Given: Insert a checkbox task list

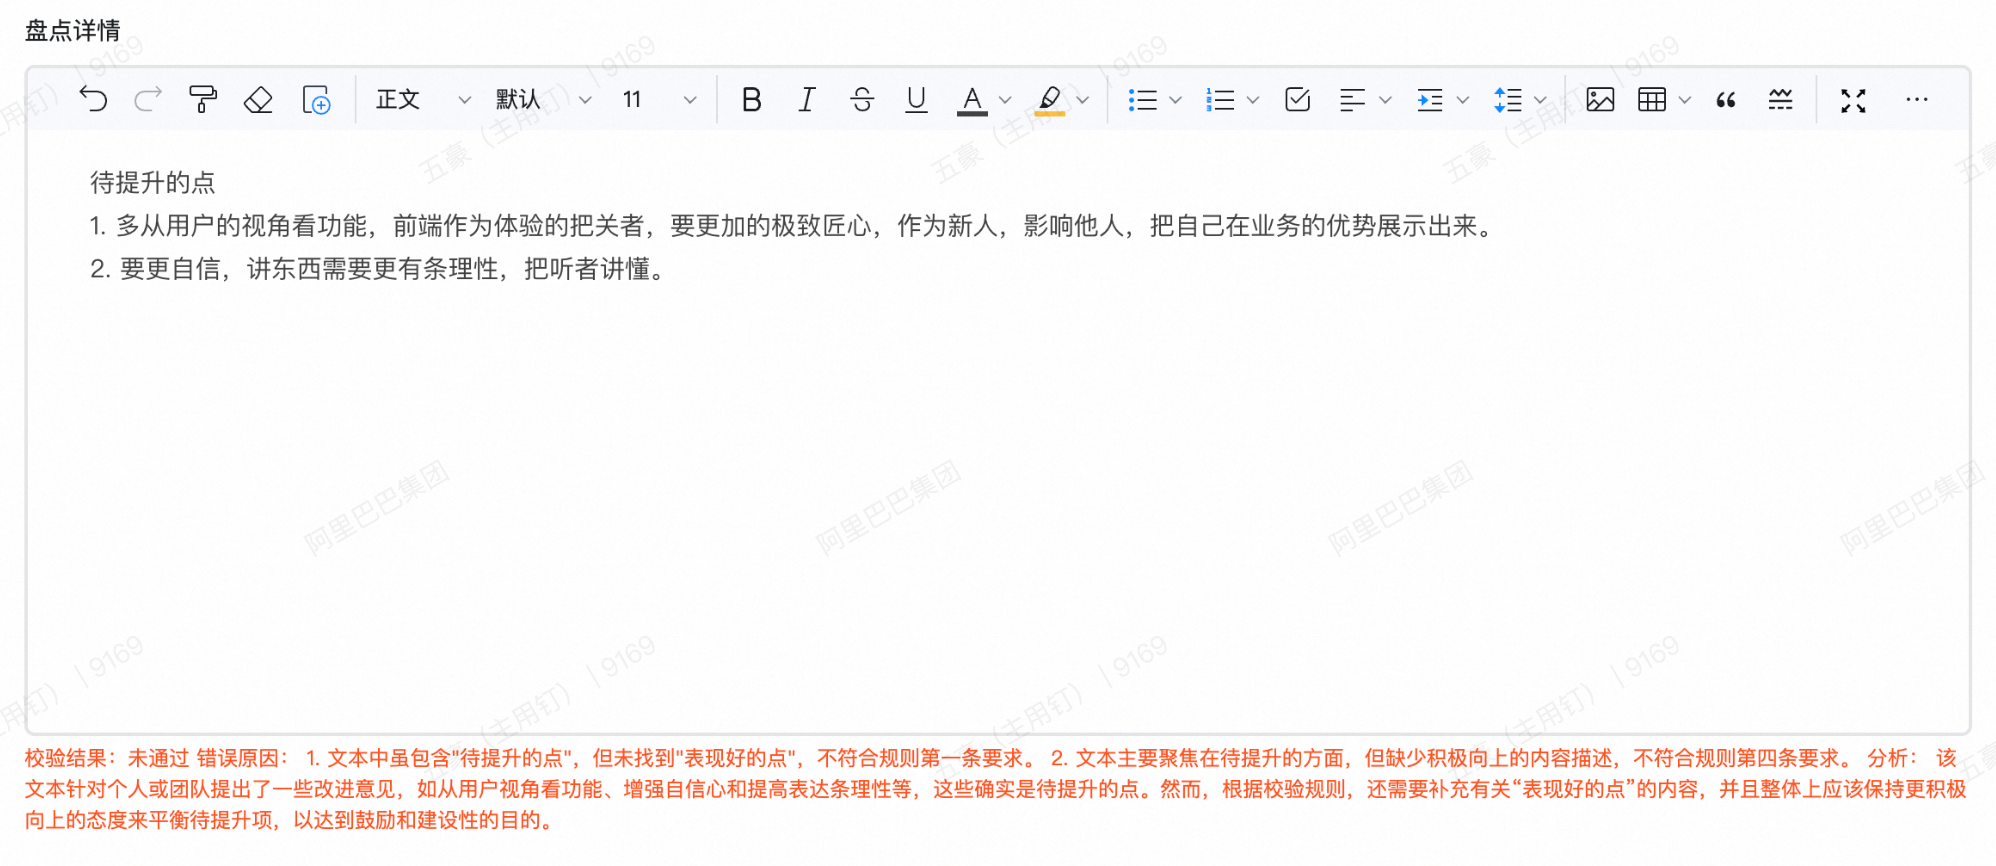Looking at the screenshot, I should click(x=1297, y=100).
